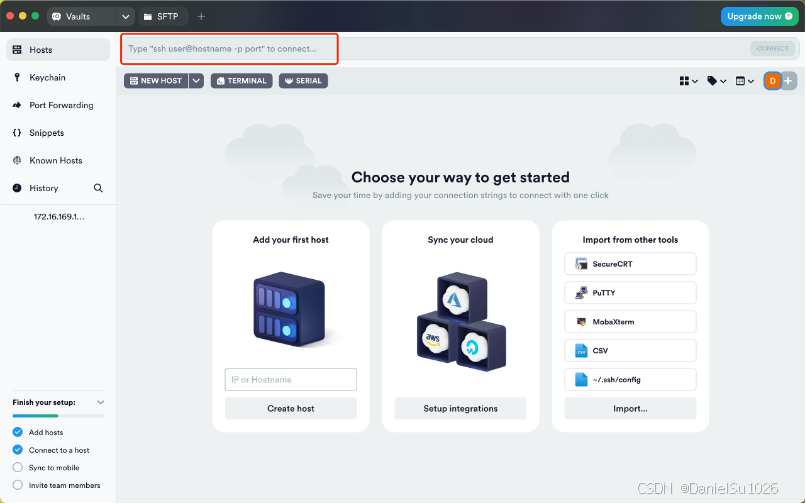The width and height of the screenshot is (806, 504).
Task: Collapse the Finish your setup panel
Action: pyautogui.click(x=101, y=402)
